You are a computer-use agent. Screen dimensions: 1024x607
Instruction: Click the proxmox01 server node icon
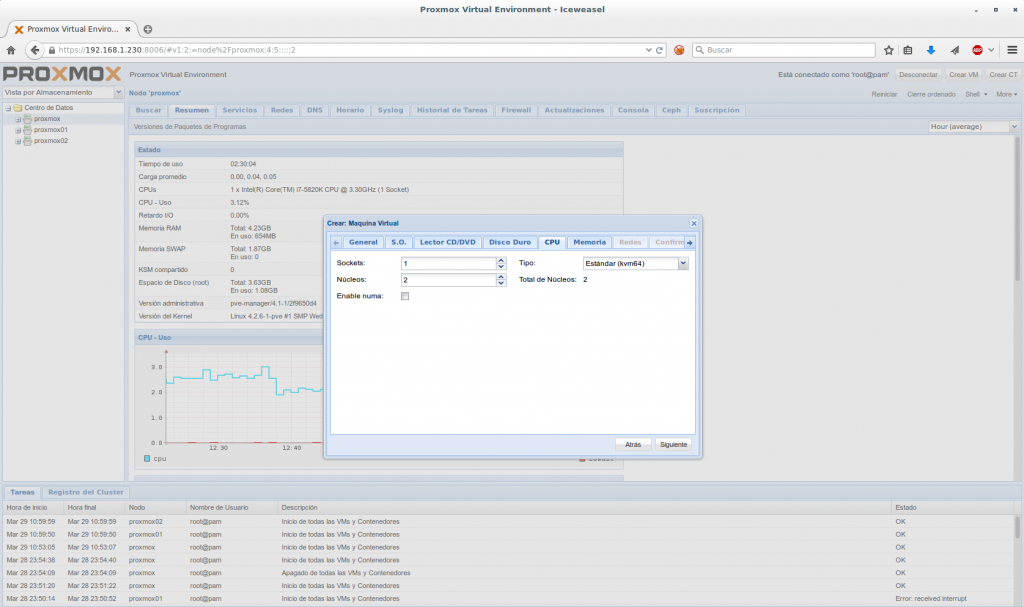[27, 130]
